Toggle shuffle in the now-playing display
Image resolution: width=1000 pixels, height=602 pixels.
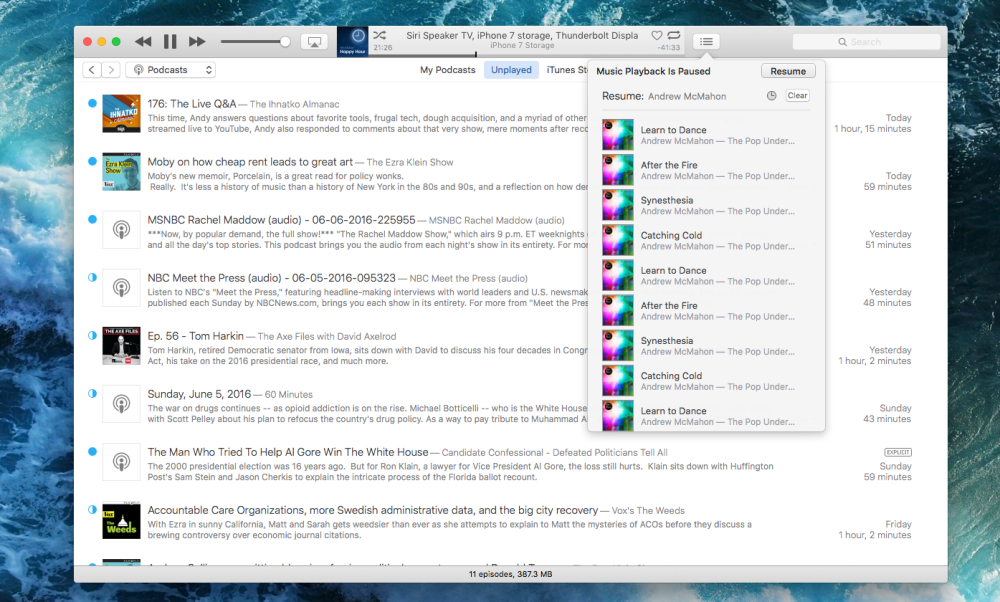(x=381, y=35)
